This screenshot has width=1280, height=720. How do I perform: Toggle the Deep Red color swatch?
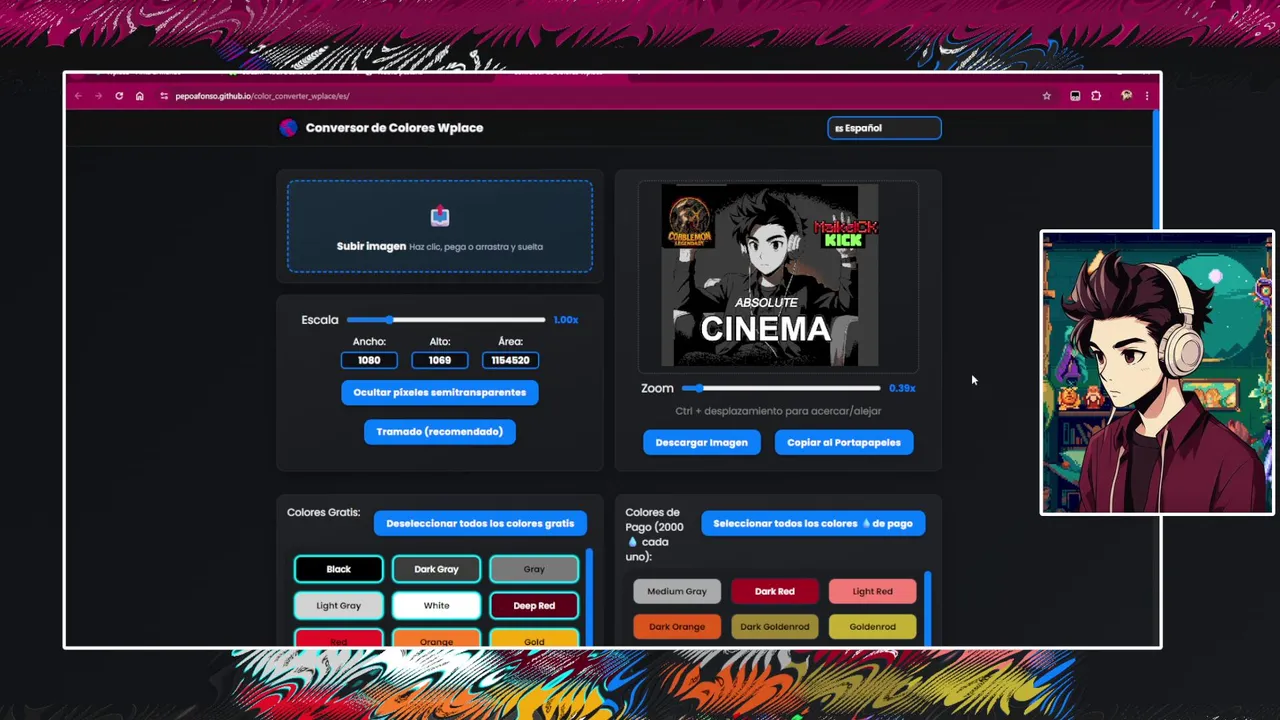click(x=534, y=605)
